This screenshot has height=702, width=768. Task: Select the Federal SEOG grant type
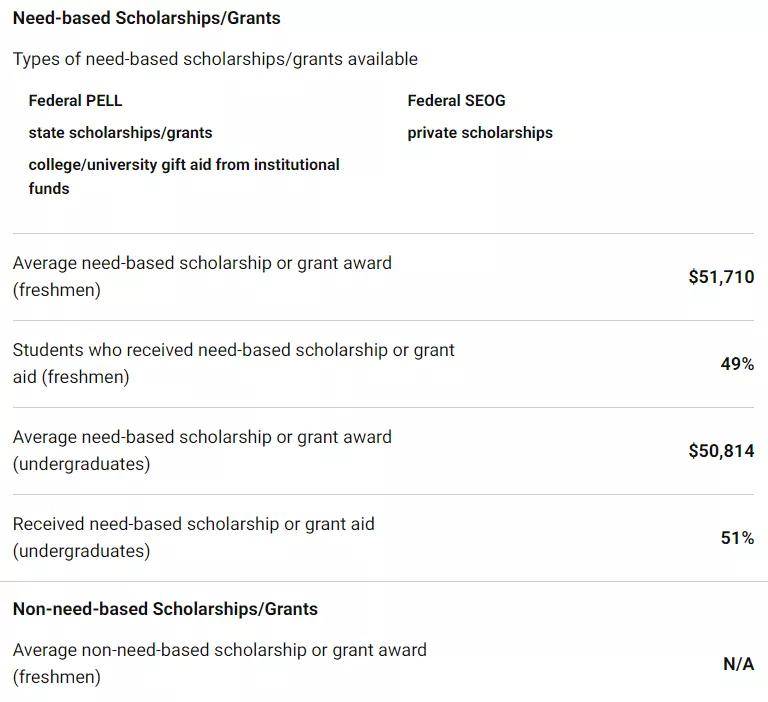(456, 100)
